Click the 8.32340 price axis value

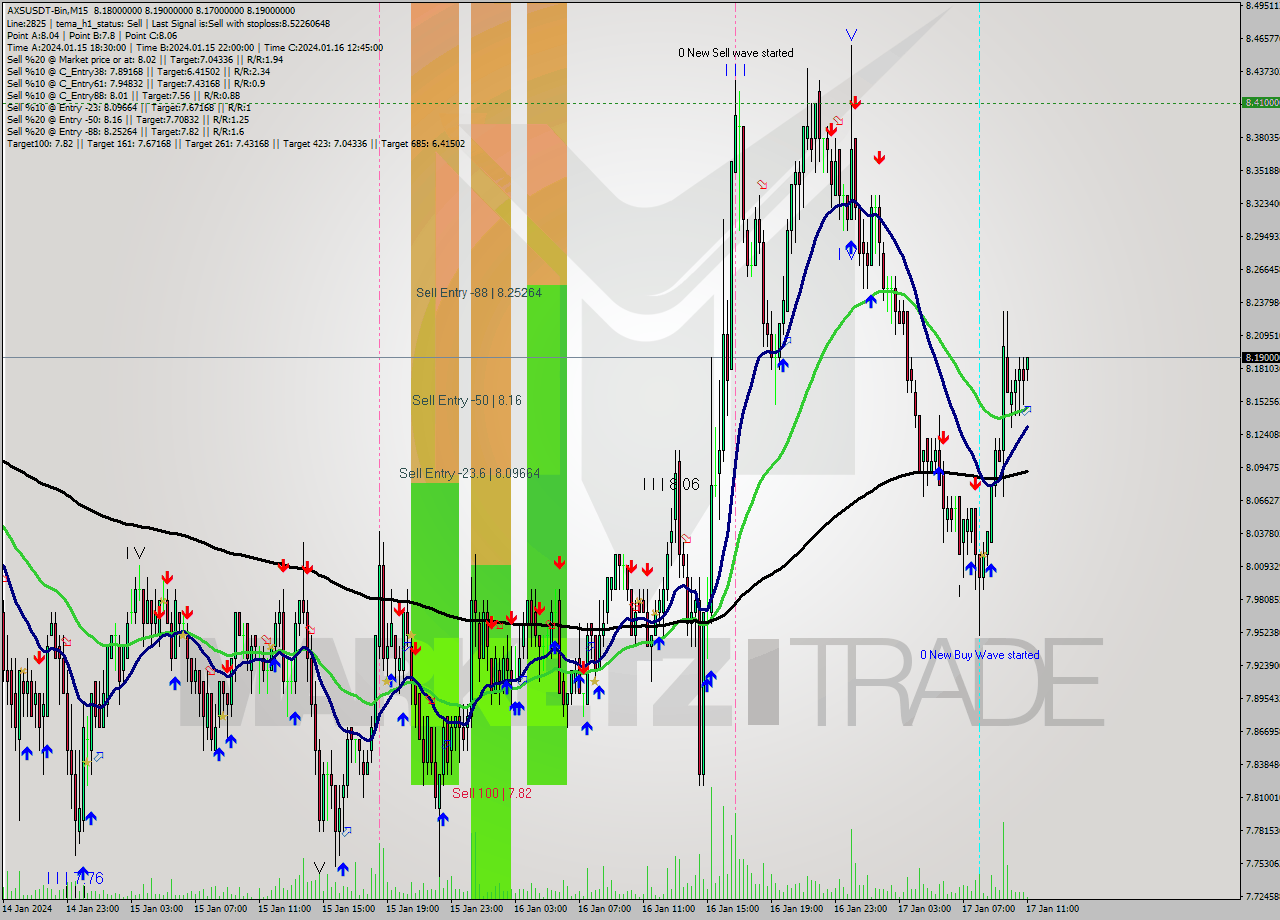1262,203
